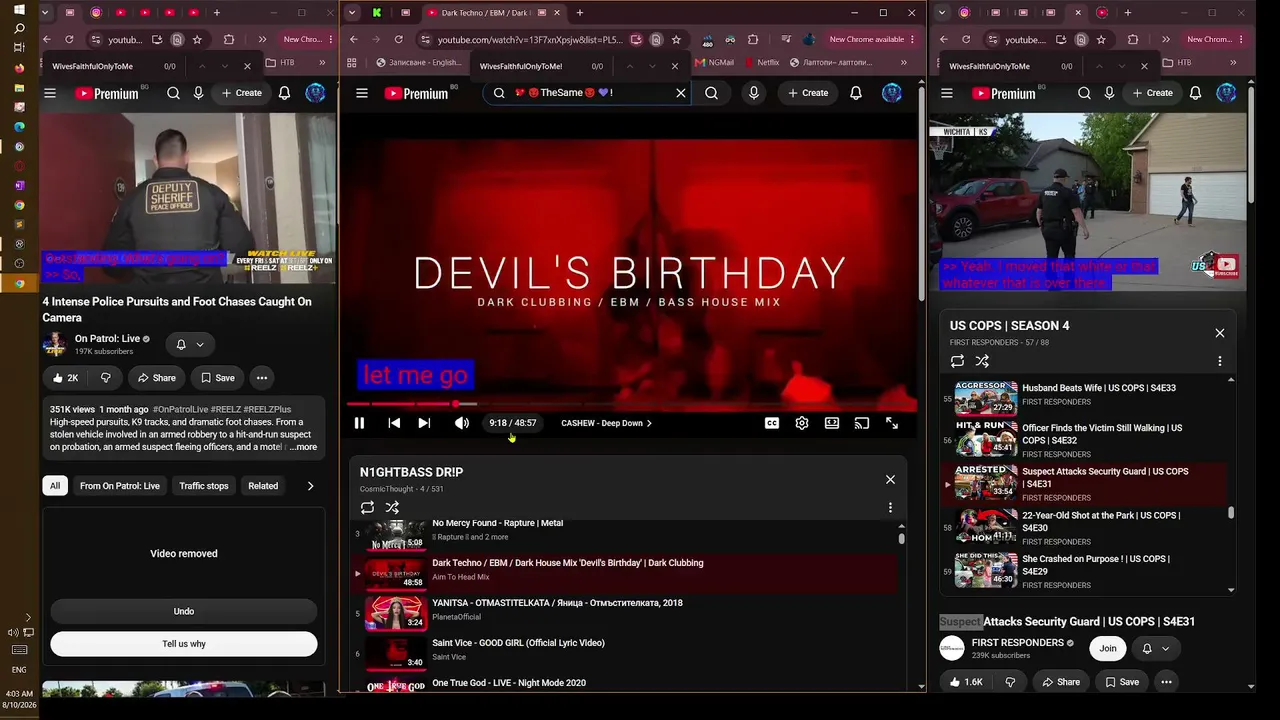Screen dimensions: 1280x720
Task: Click Create in the middle YouTube window
Action: coord(807,93)
